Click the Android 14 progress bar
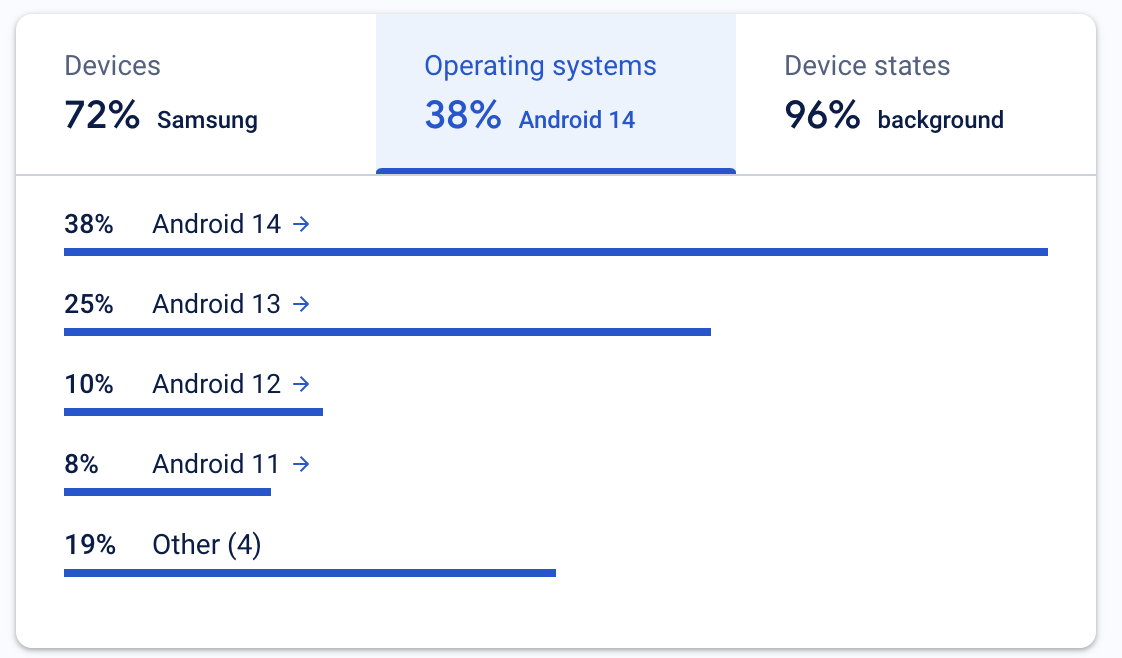Viewport: 1122px width, 658px height. (x=555, y=252)
